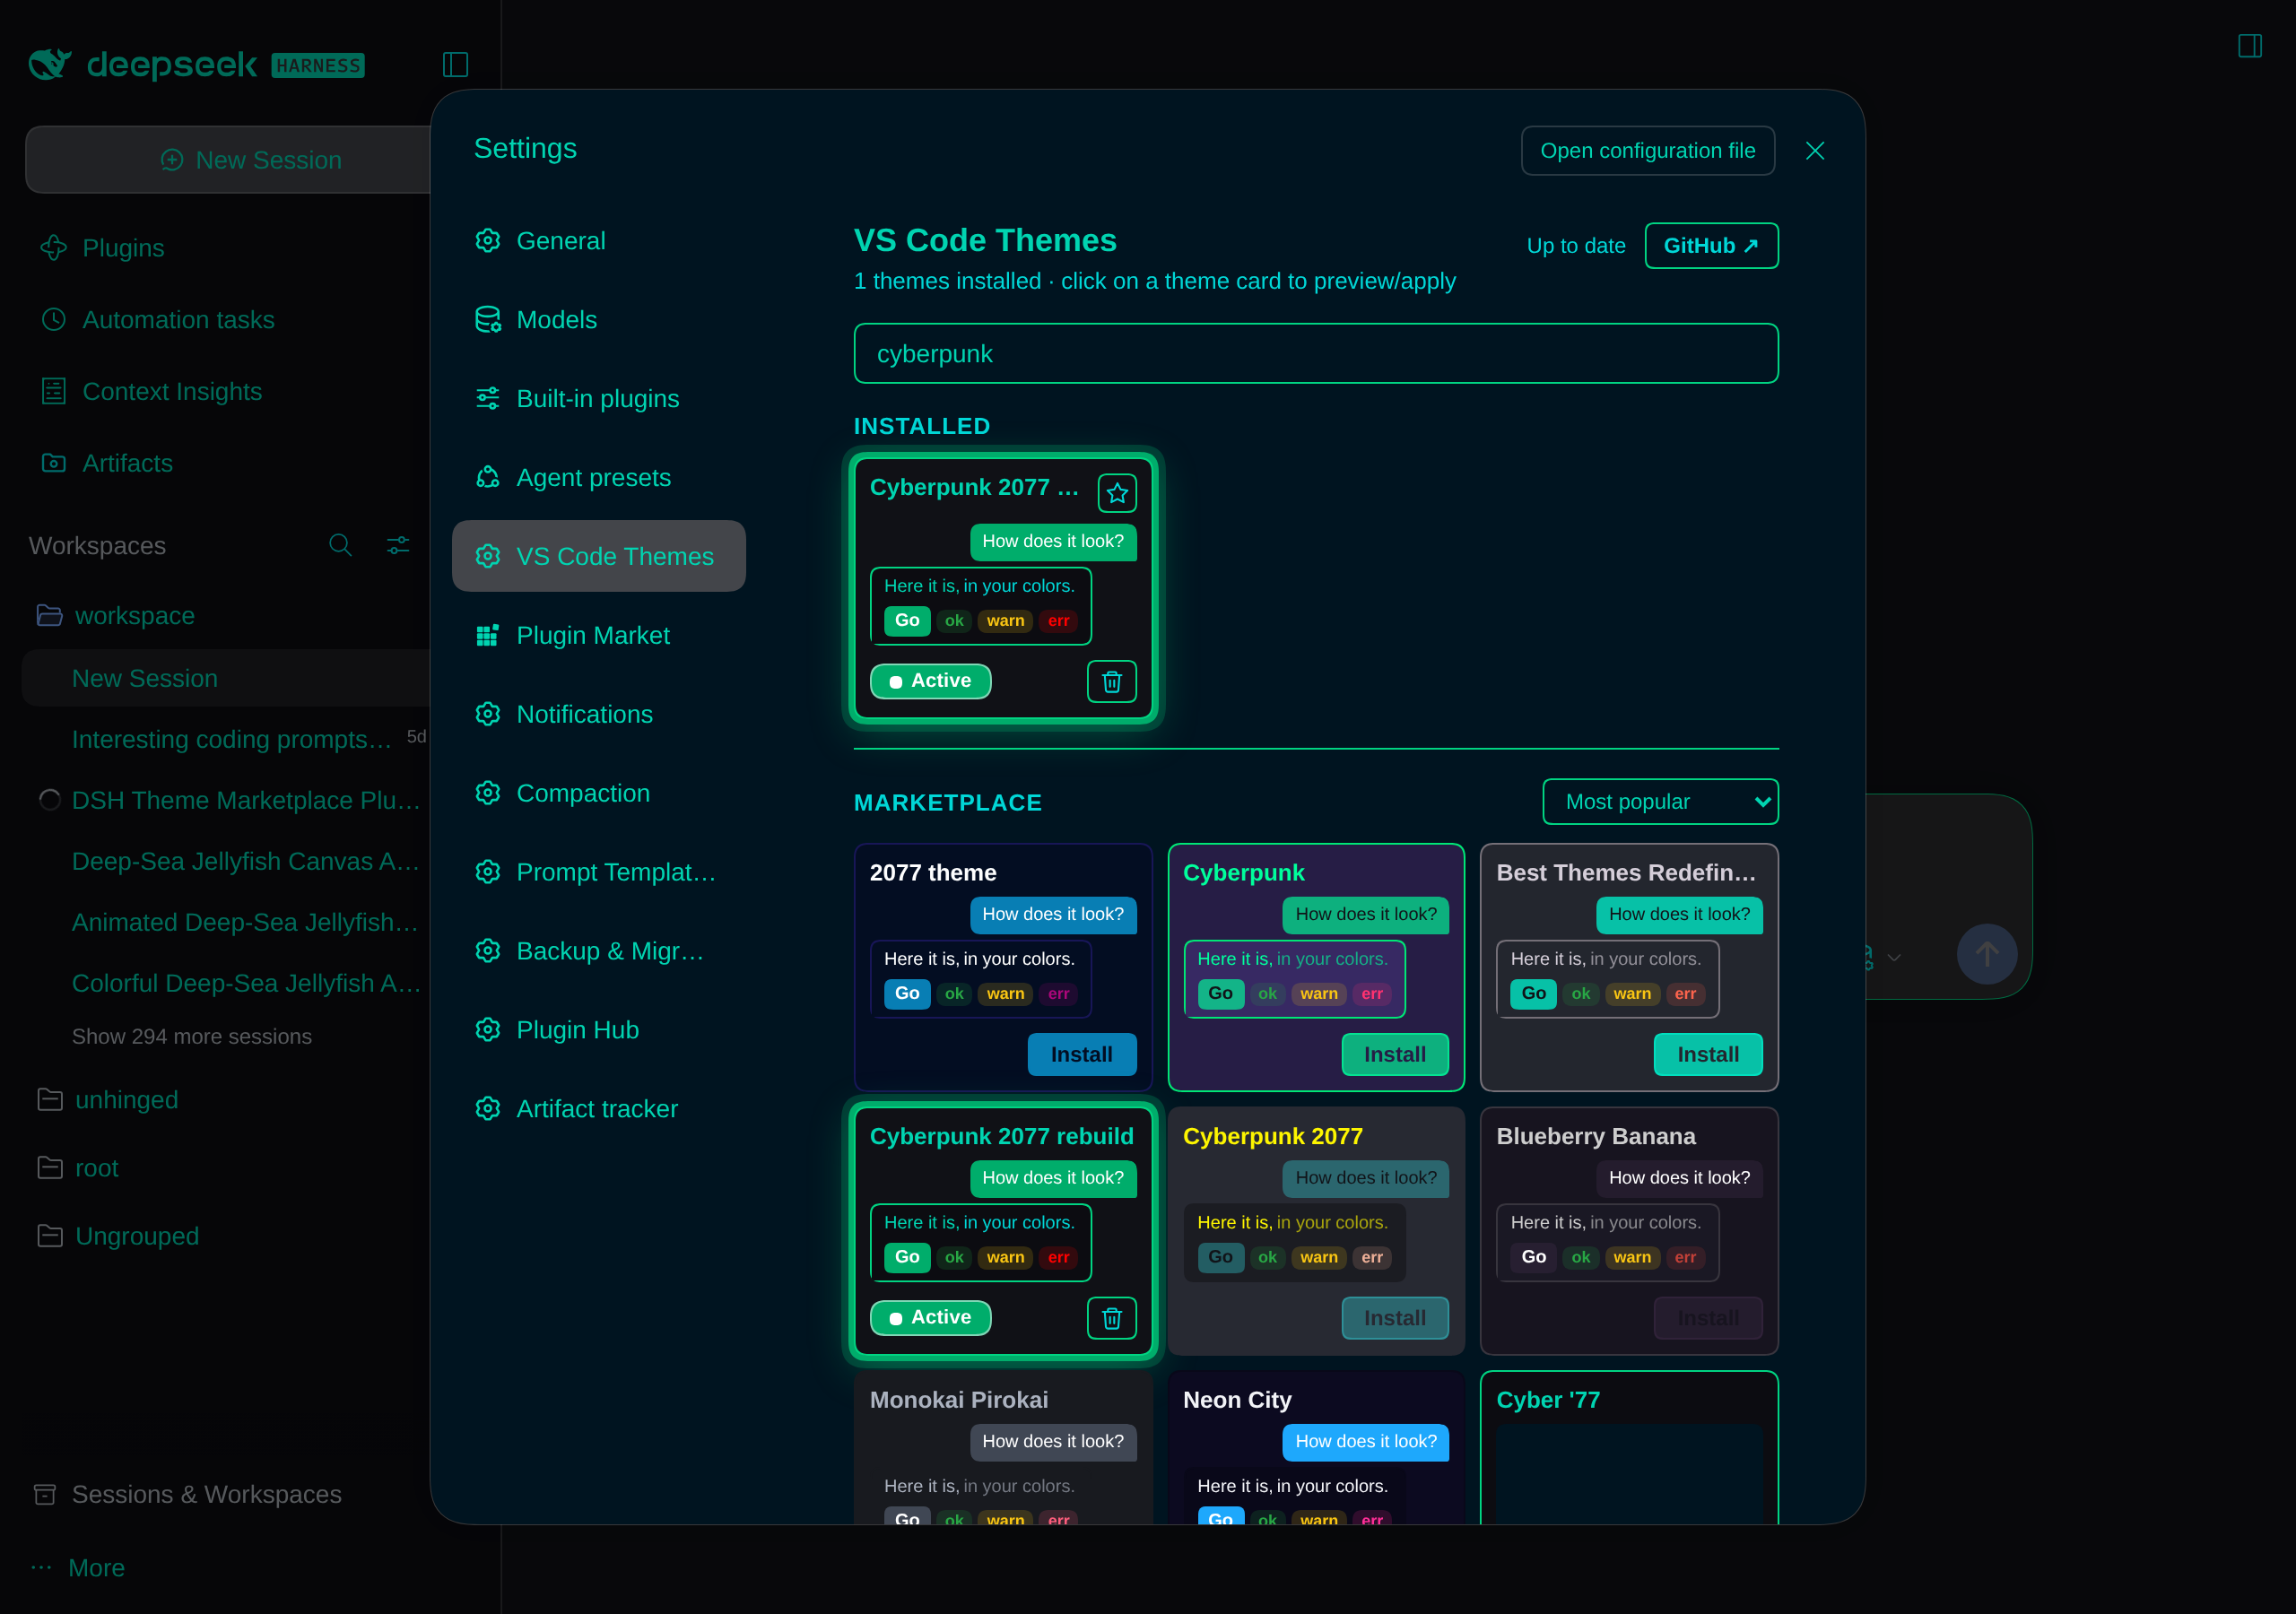Install the Blueberry Banana theme
Viewport: 2296px width, 1614px height.
tap(1708, 1318)
